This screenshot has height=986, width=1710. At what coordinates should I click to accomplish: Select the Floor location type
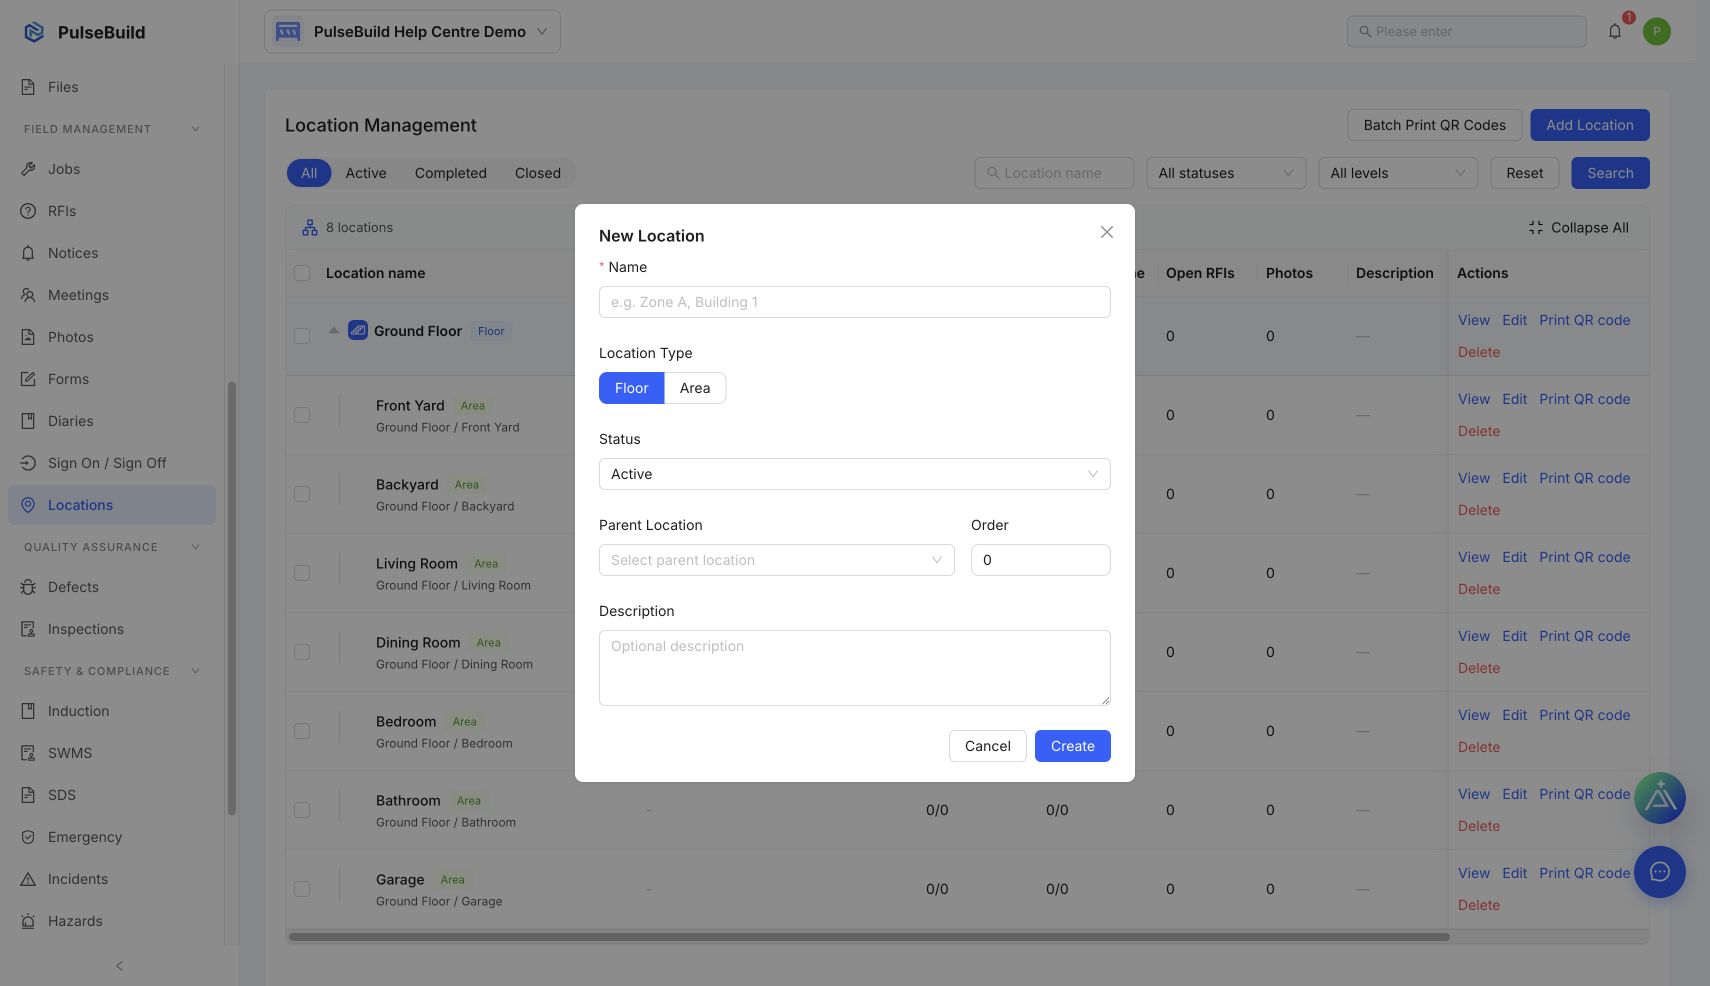tap(631, 388)
